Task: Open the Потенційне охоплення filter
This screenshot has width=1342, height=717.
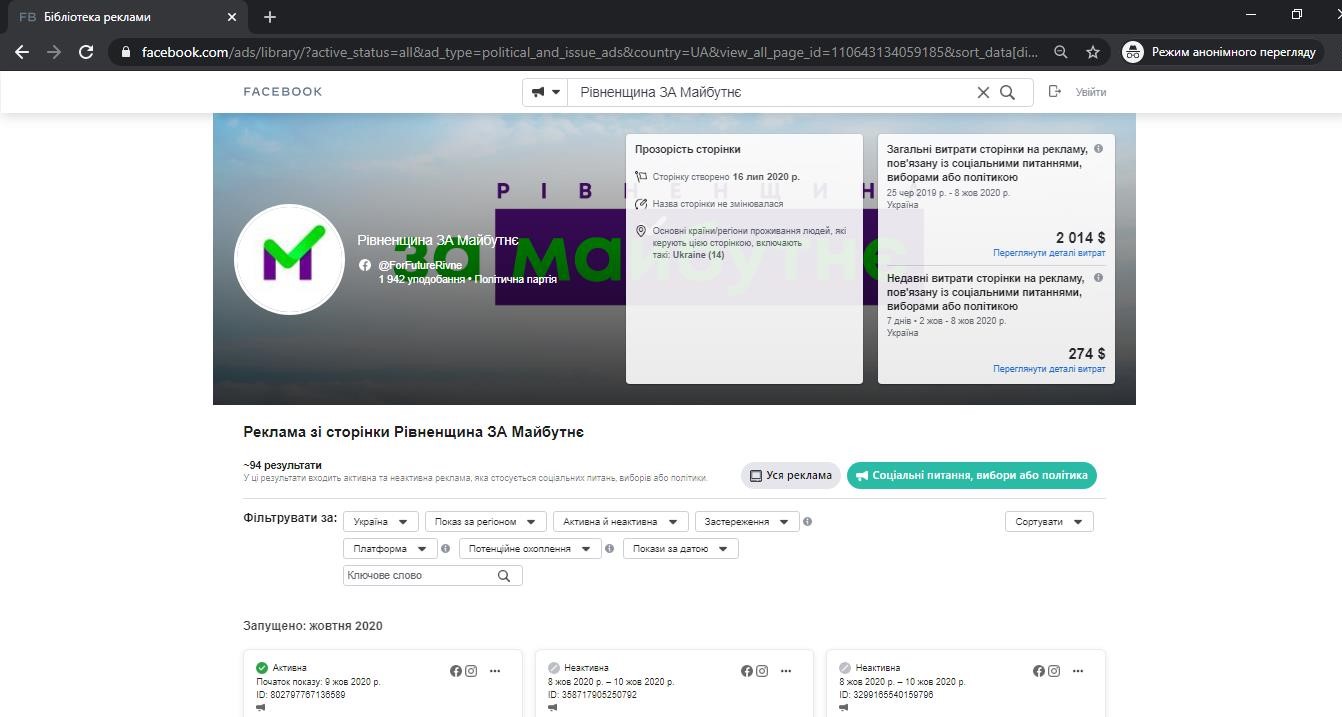Action: (530, 549)
